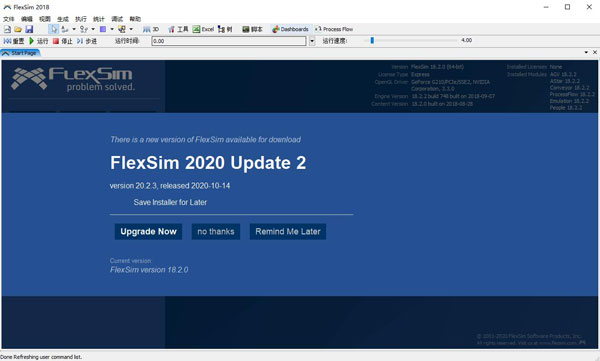600x361 pixels.
Task: Open the 工具 toolbox
Action: pos(178,29)
